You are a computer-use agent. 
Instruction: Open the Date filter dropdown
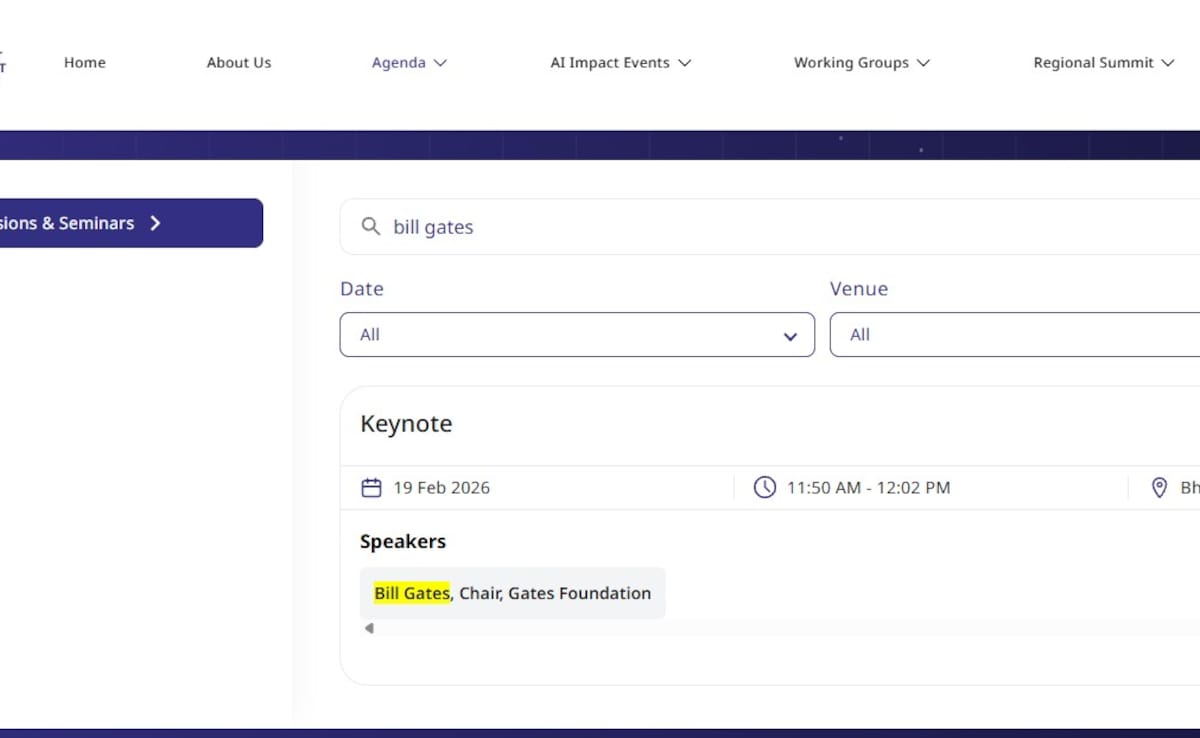tap(577, 335)
